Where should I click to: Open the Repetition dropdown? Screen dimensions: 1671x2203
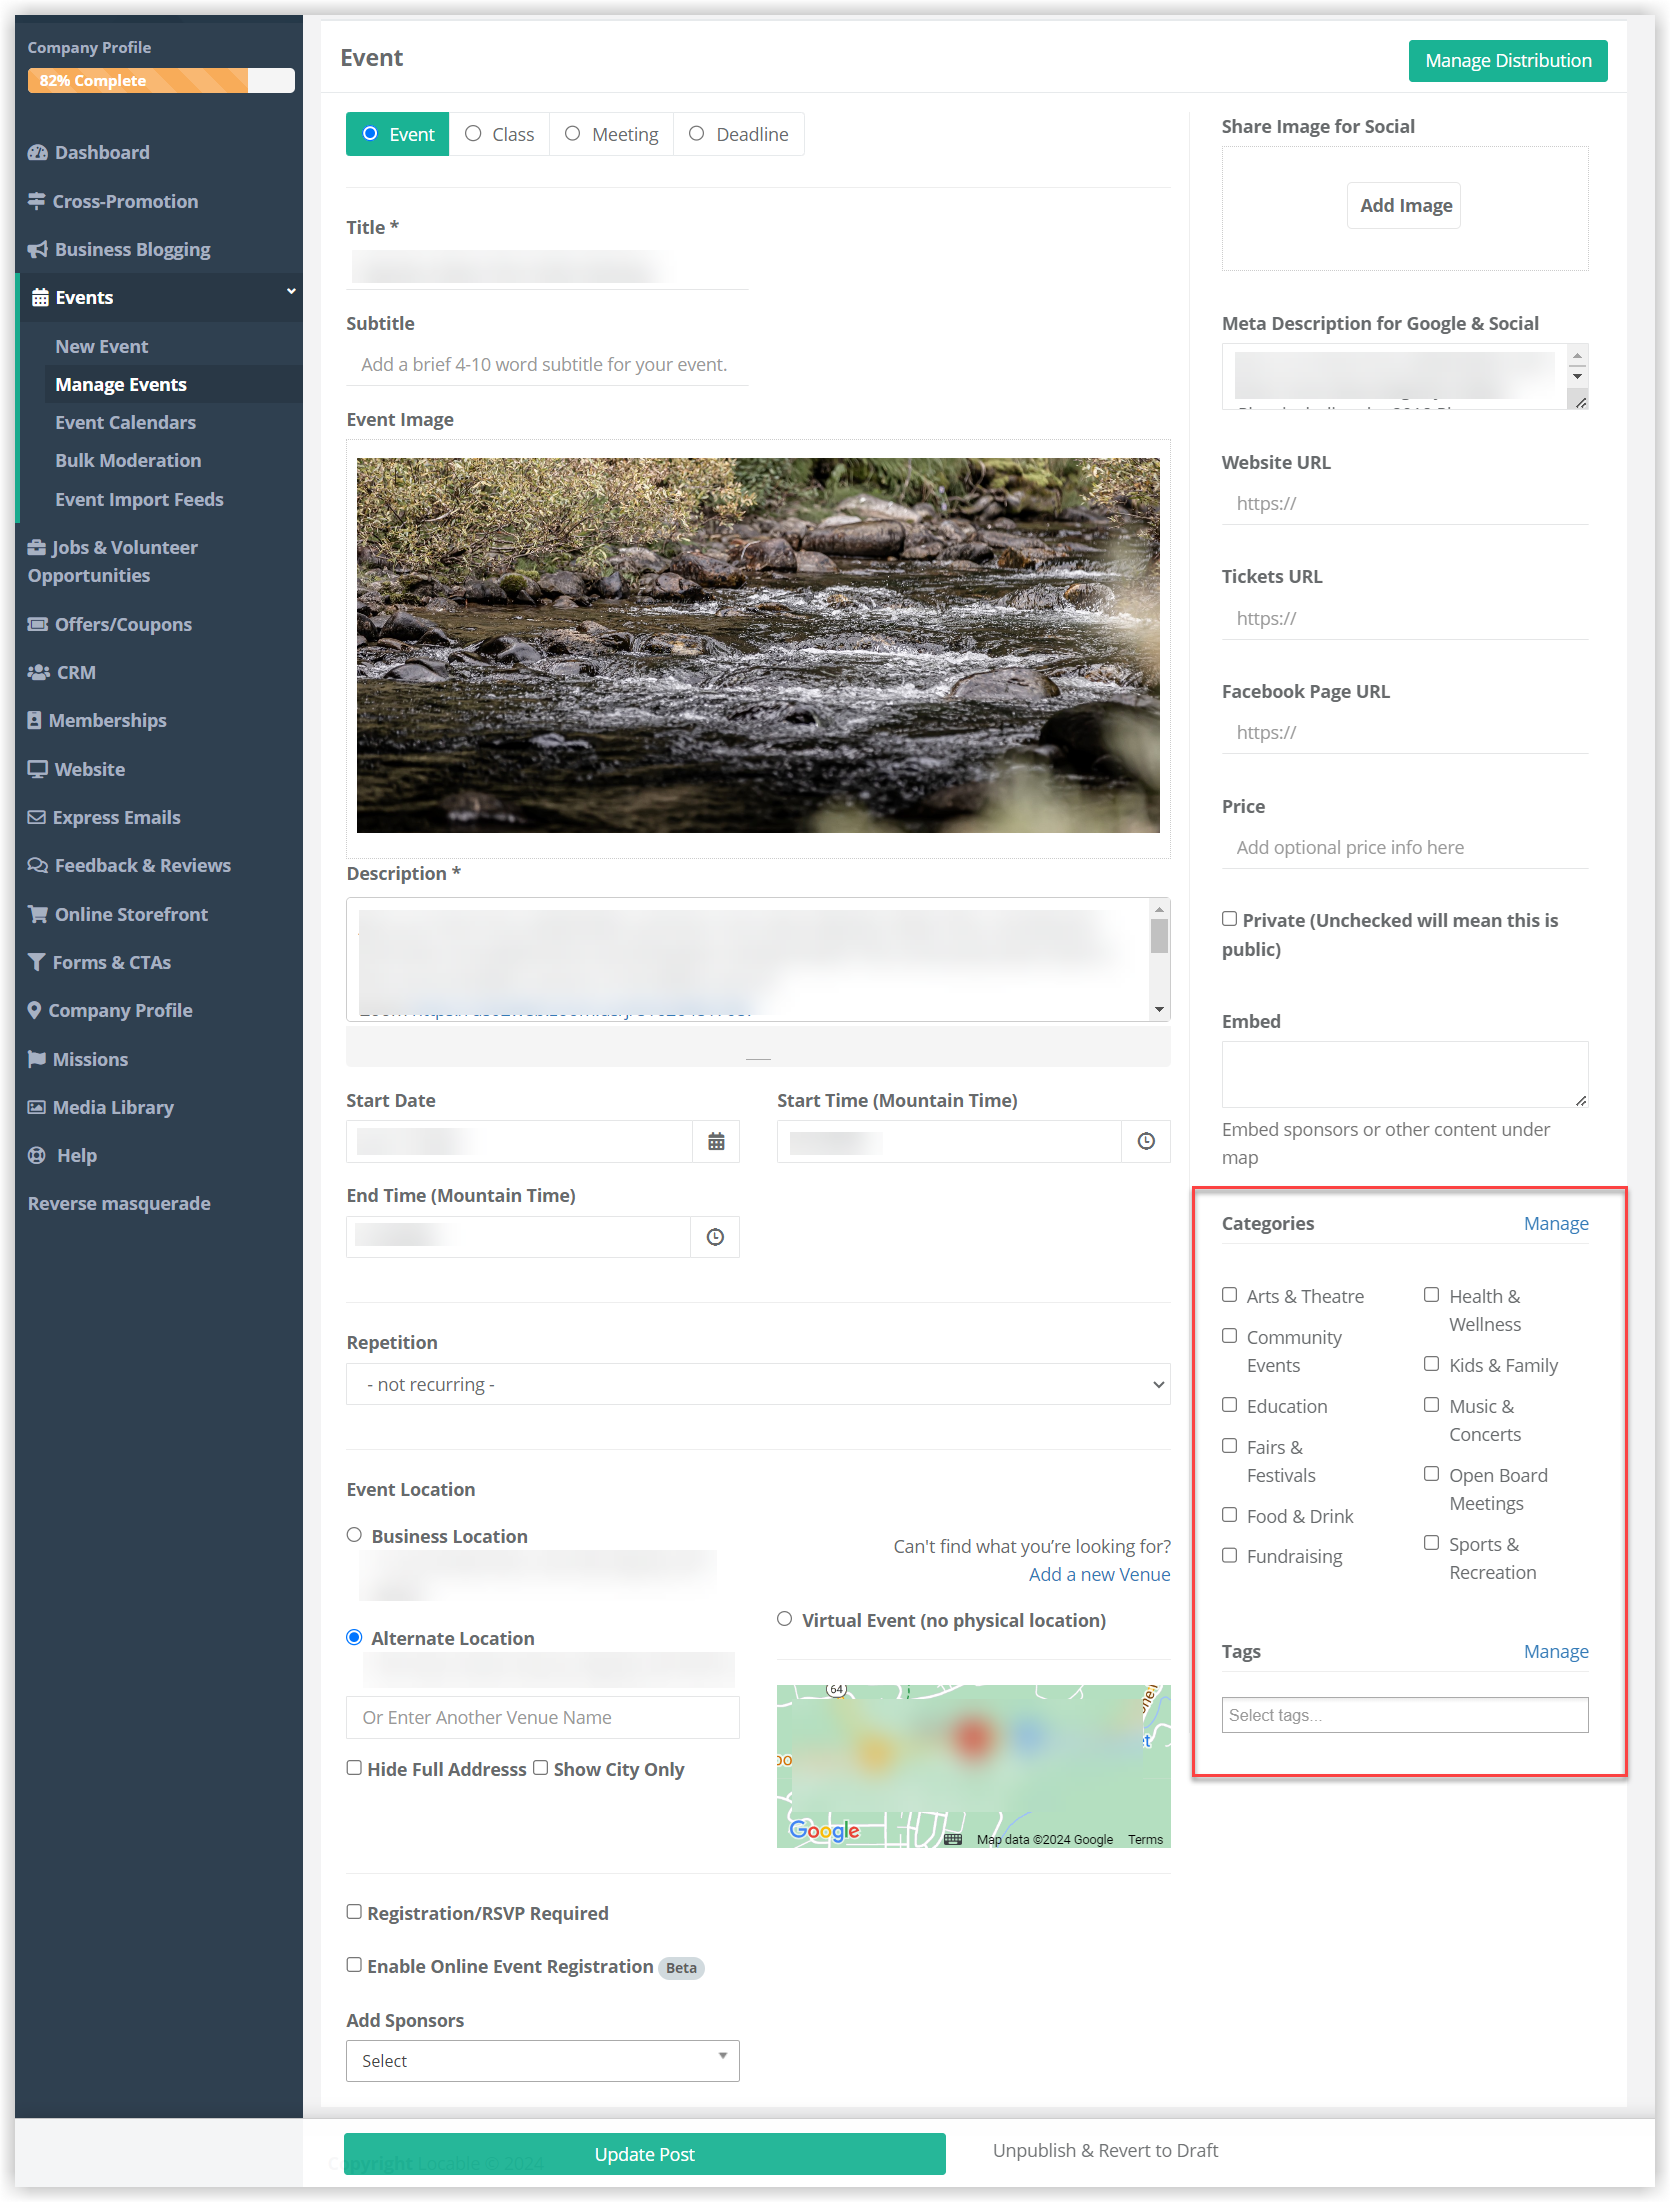click(x=758, y=1384)
